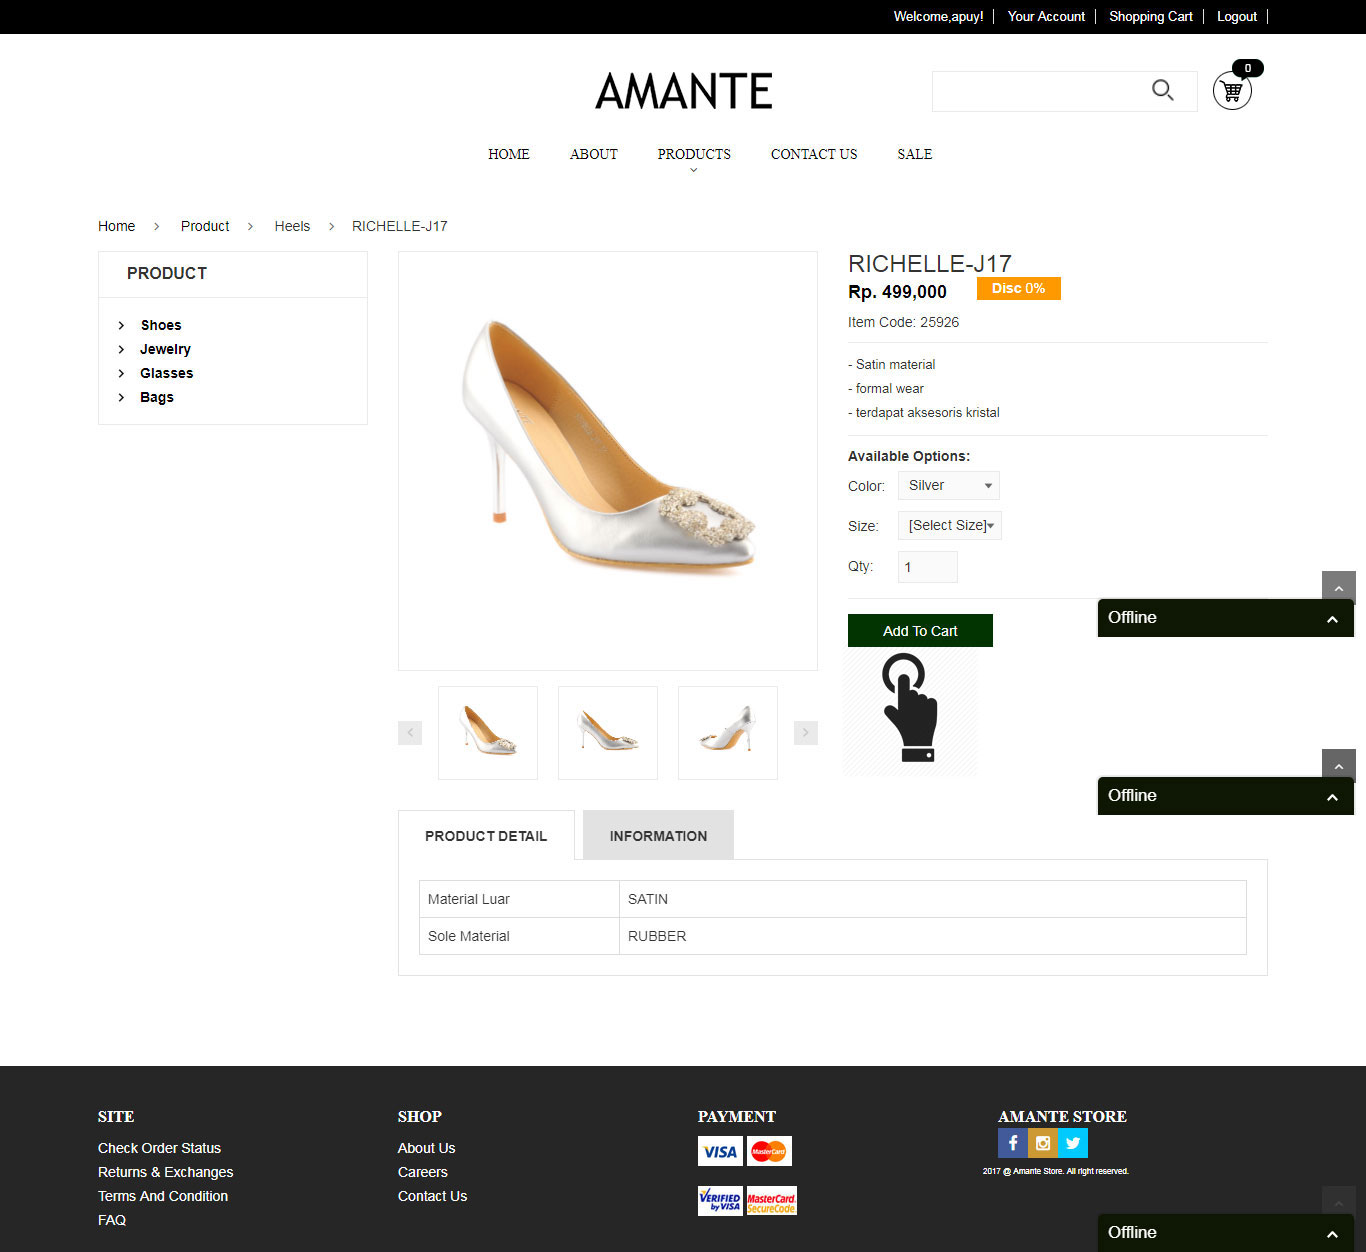Open About Us footer link
The image size is (1366, 1252).
(426, 1148)
